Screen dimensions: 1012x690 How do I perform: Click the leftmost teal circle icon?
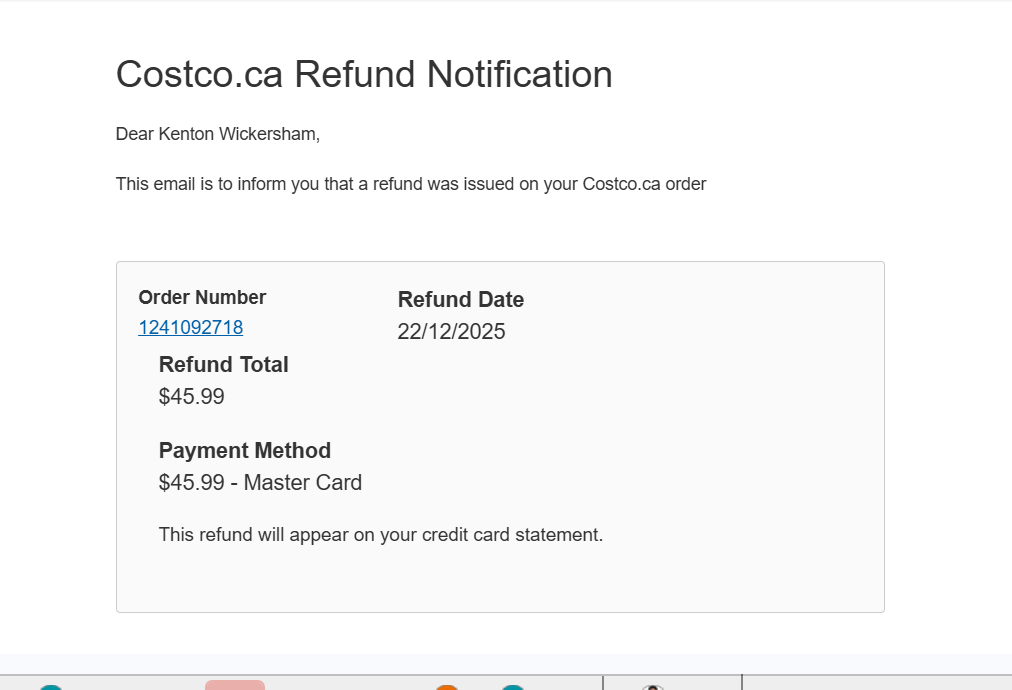pos(50,687)
